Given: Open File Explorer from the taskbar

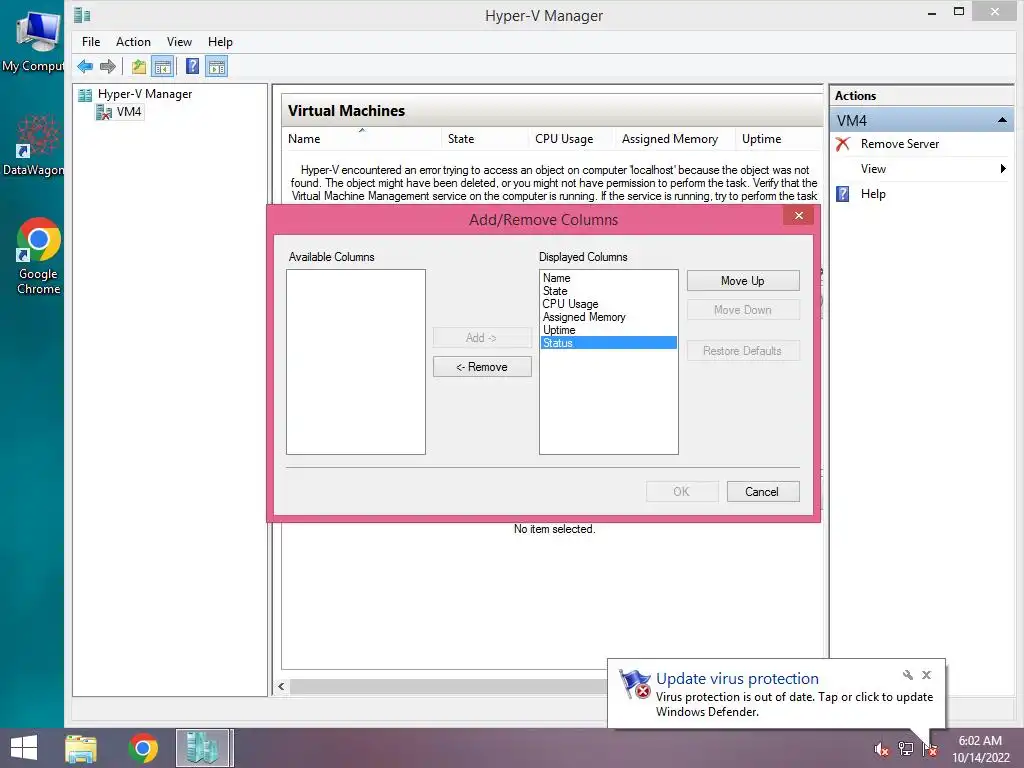Looking at the screenshot, I should point(81,748).
